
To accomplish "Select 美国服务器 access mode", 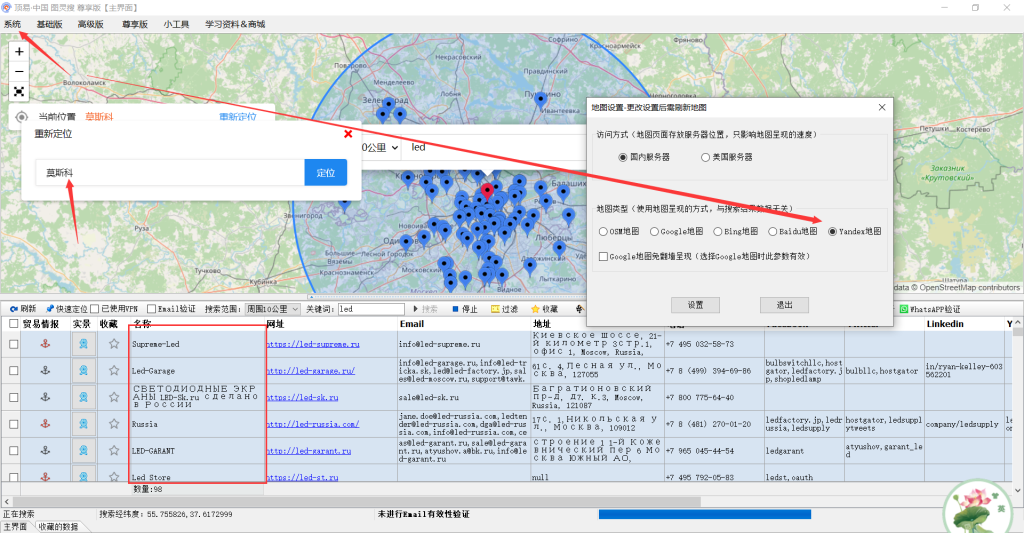I will coord(707,157).
